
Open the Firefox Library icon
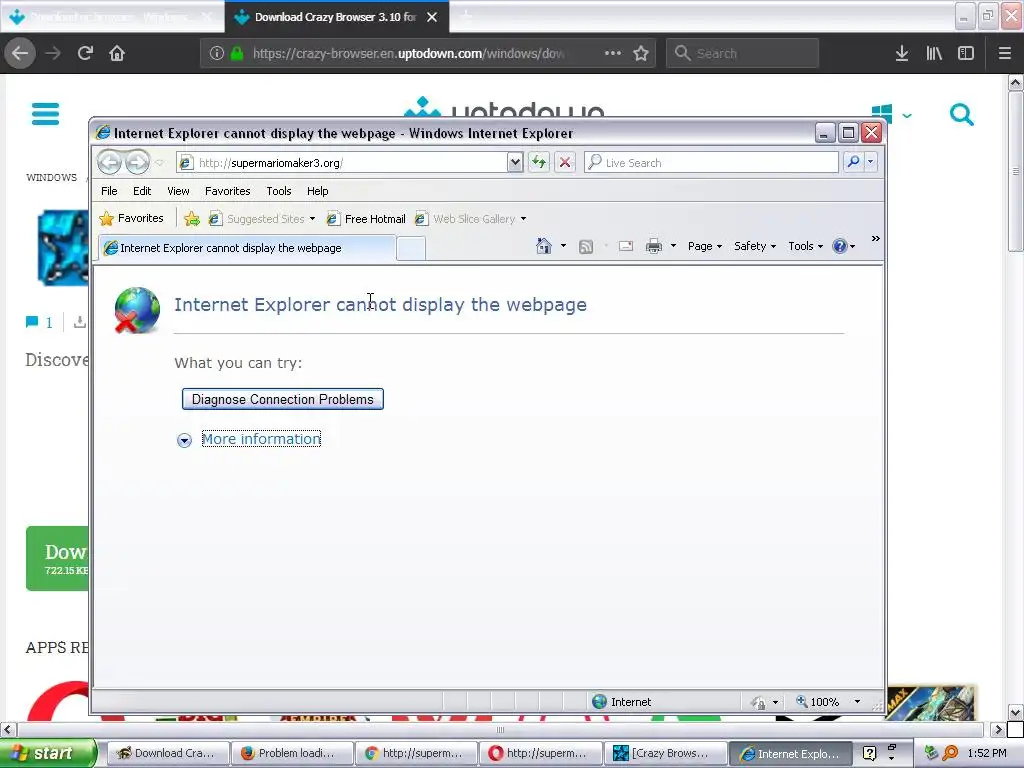click(x=934, y=53)
